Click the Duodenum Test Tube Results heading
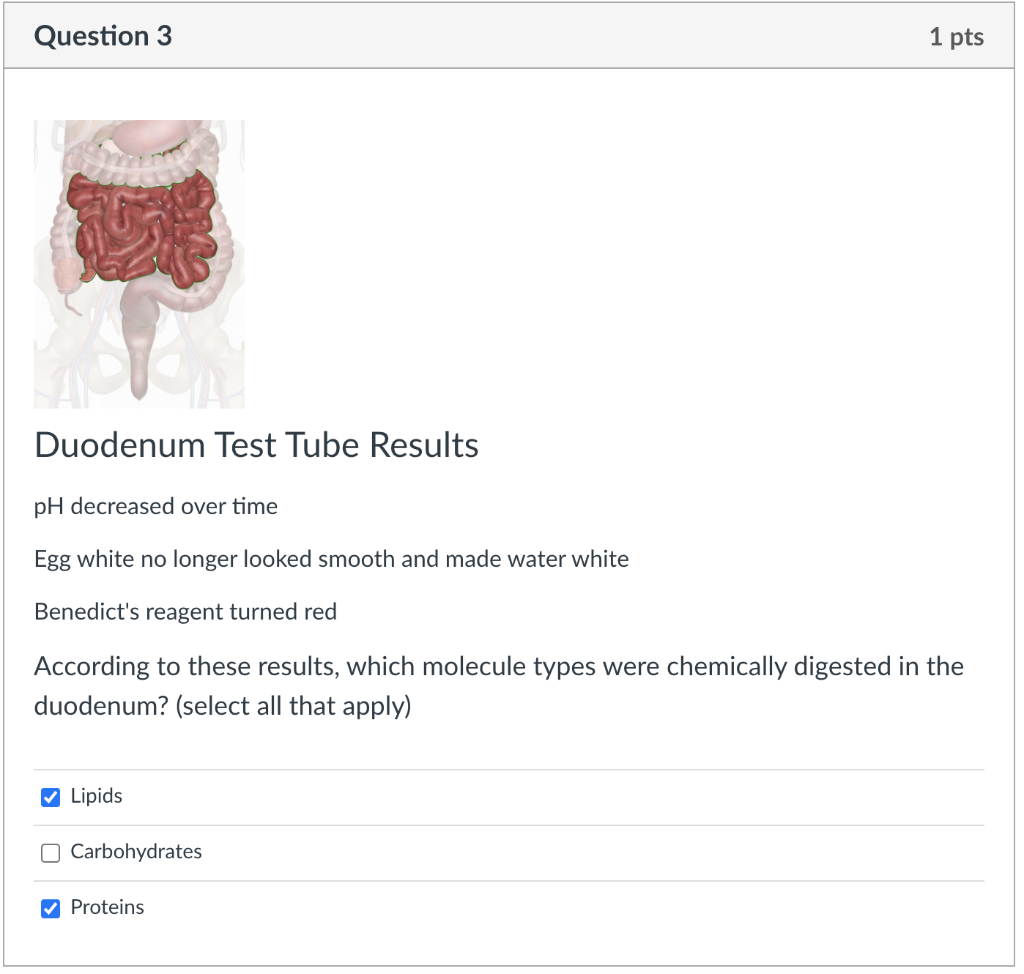This screenshot has height=974, width=1024. 256,445
